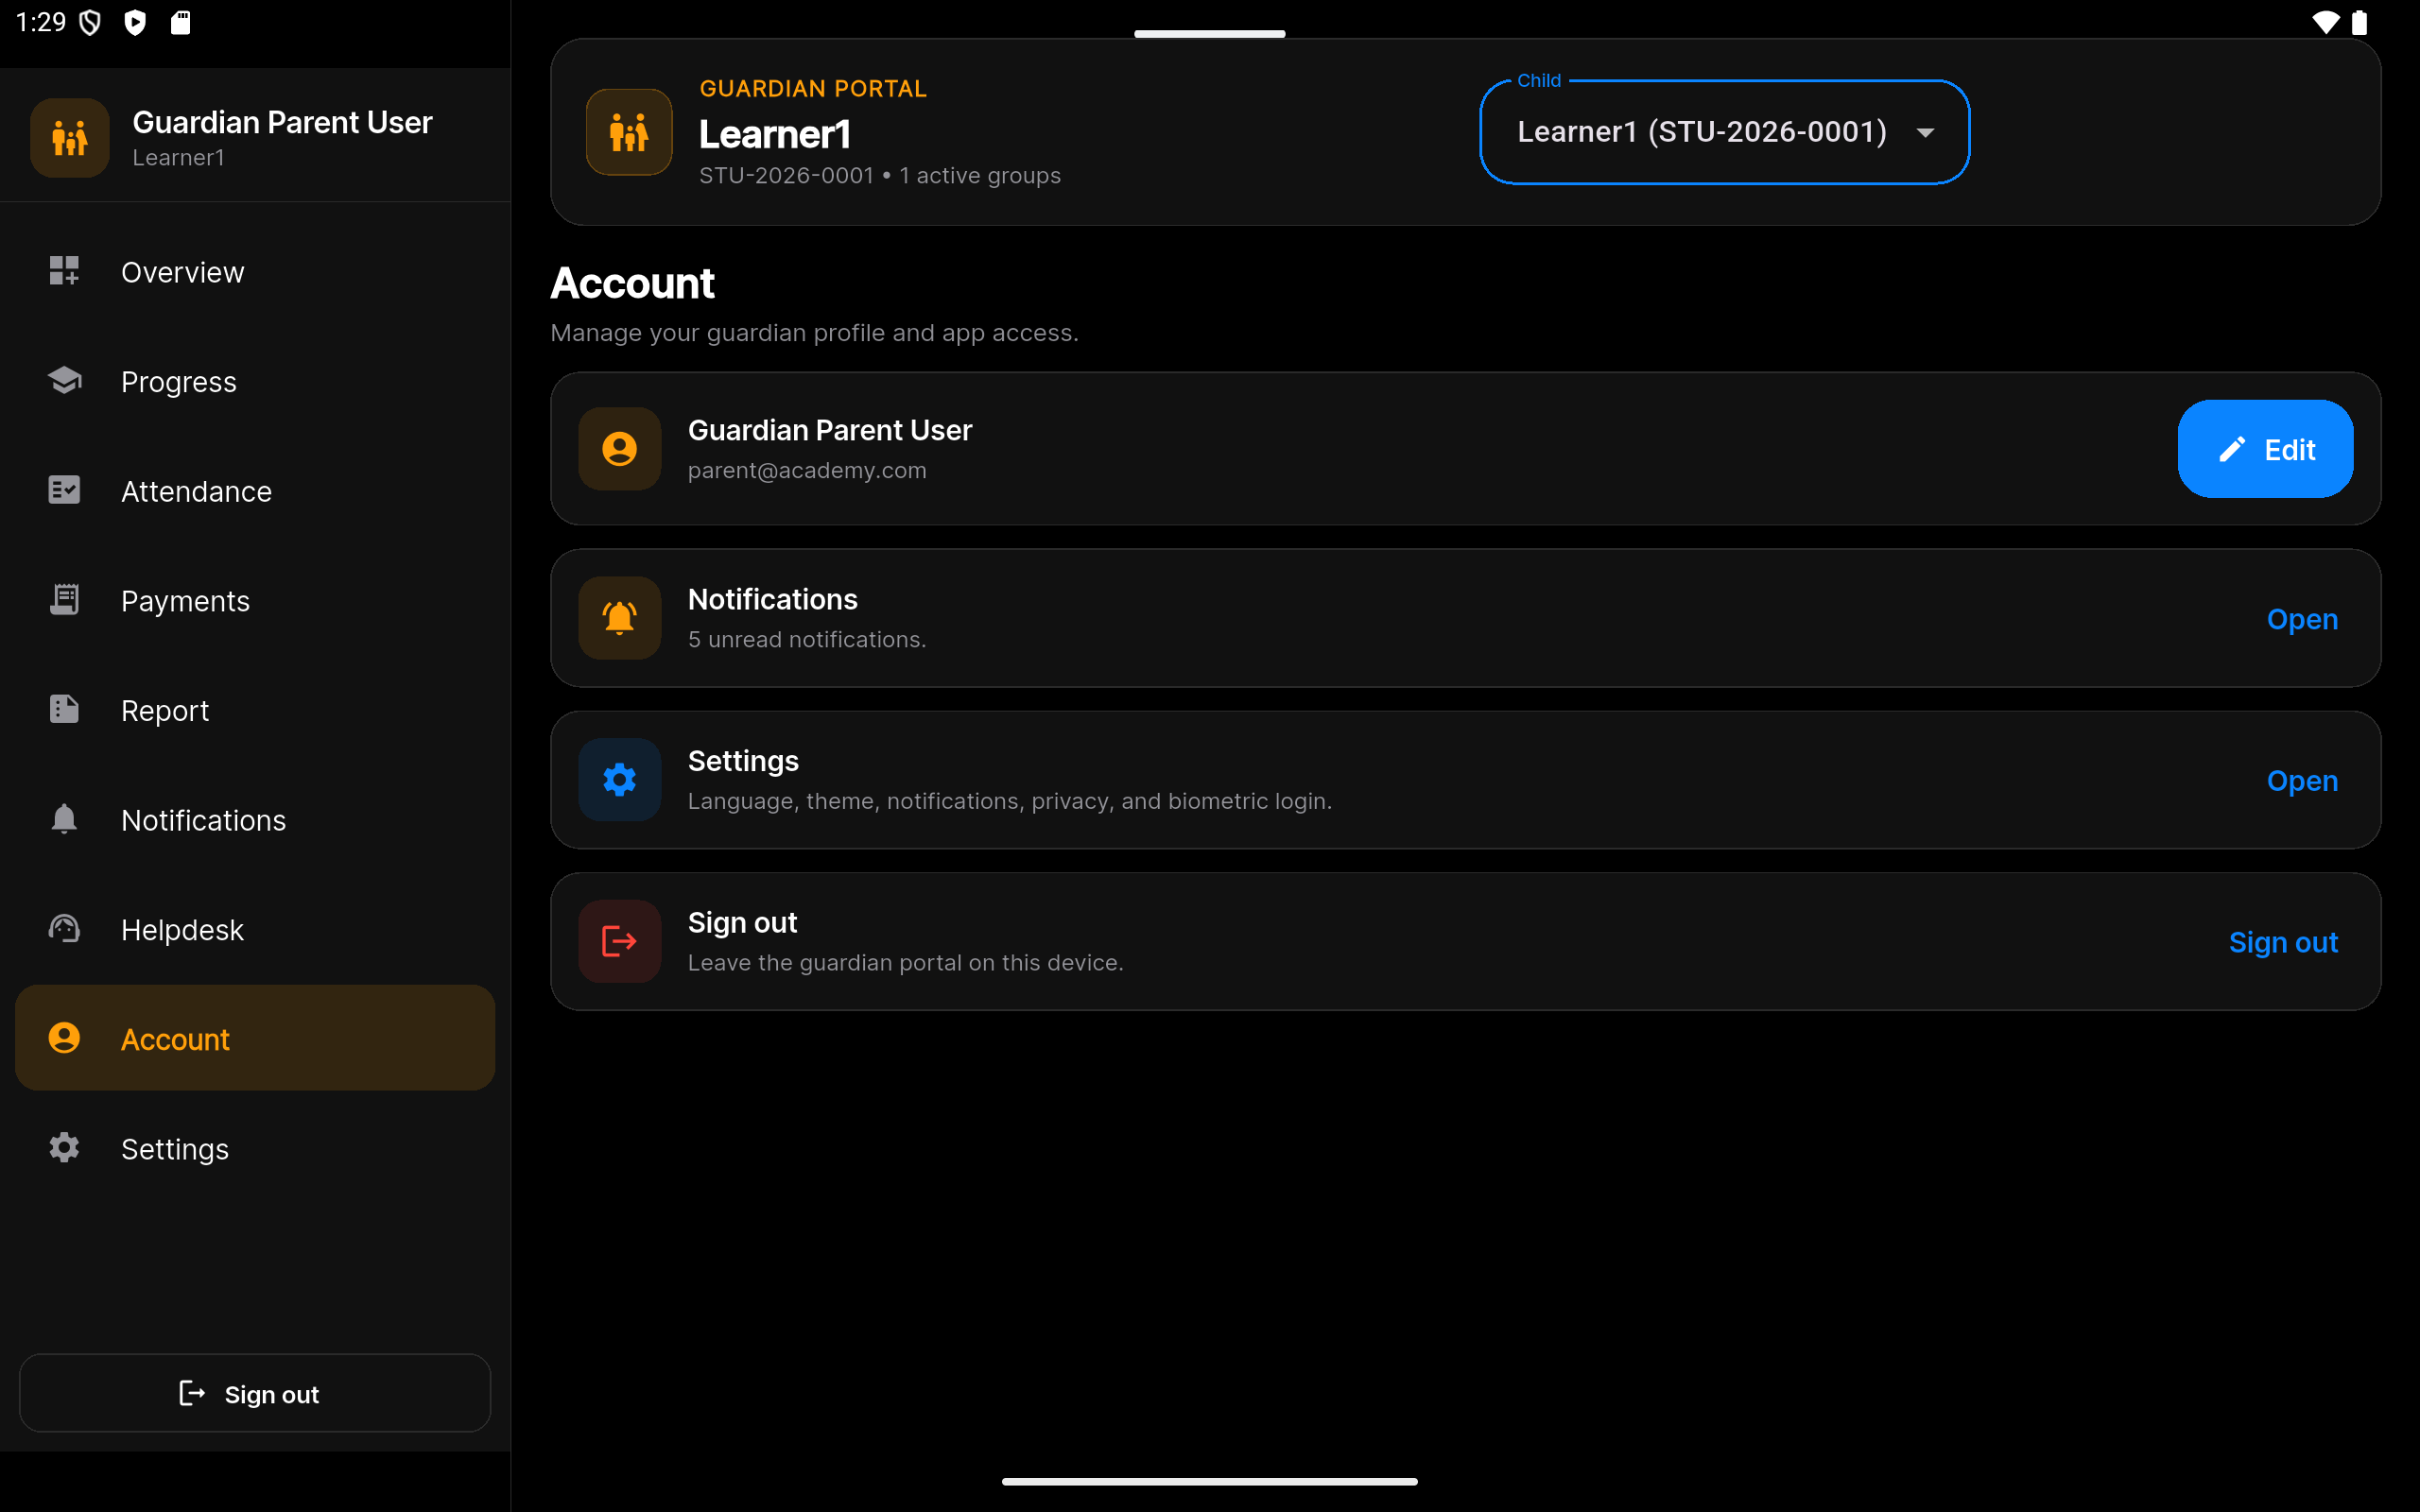This screenshot has height=1512, width=2420.
Task: Click the ringing bell icon on Notifications card
Action: [620, 618]
